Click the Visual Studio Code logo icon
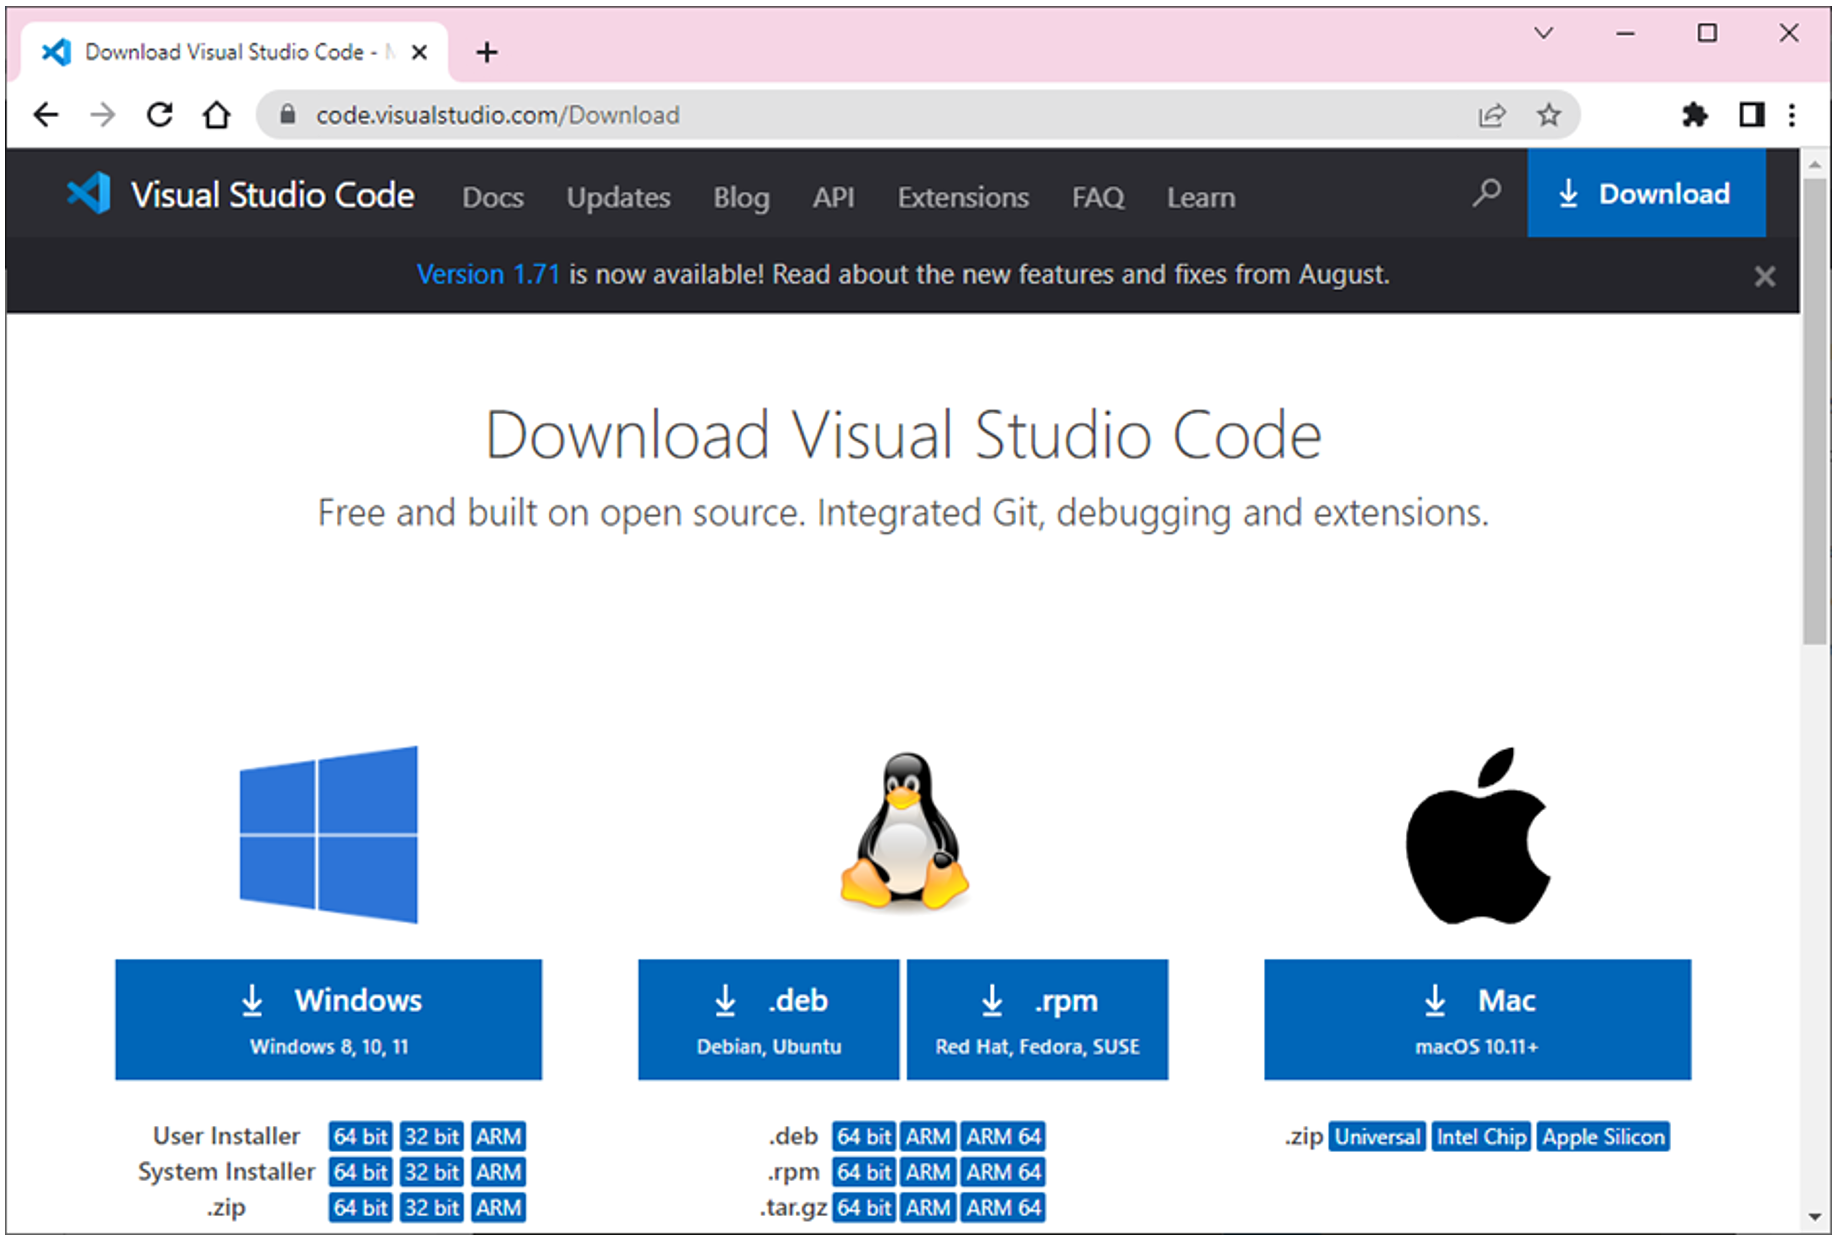1837x1239 pixels. point(88,194)
